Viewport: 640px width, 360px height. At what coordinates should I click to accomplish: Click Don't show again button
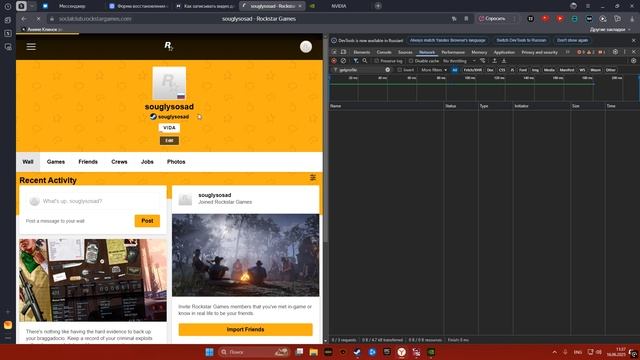(572, 40)
